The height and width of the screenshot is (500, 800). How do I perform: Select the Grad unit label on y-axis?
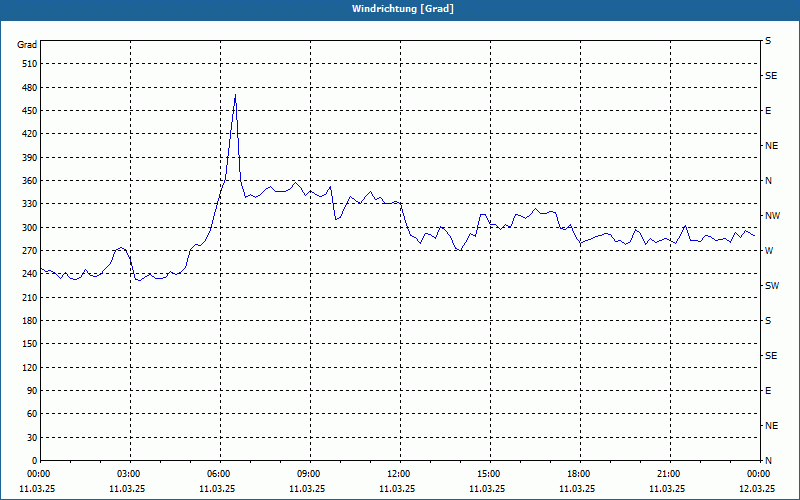pos(27,45)
